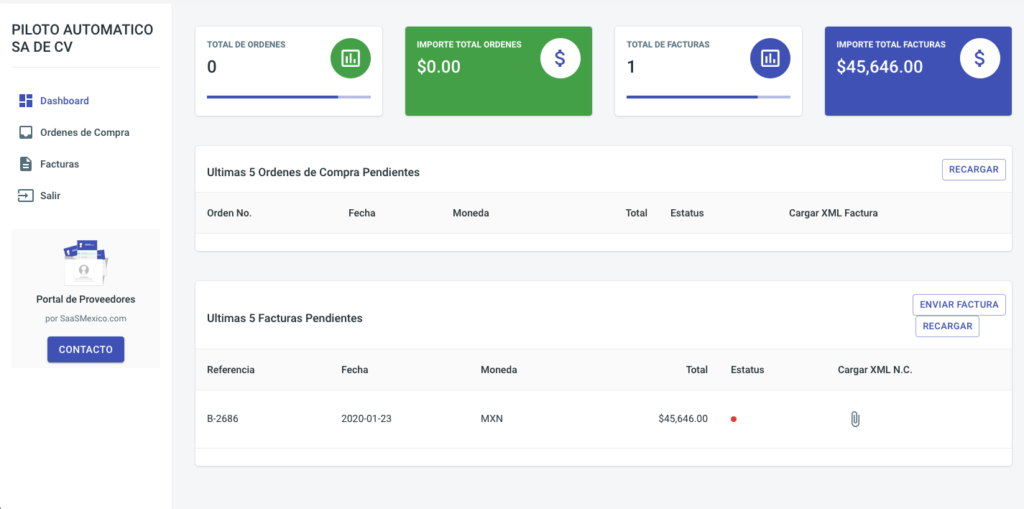Click the Estatus header in purchase orders table

687,213
